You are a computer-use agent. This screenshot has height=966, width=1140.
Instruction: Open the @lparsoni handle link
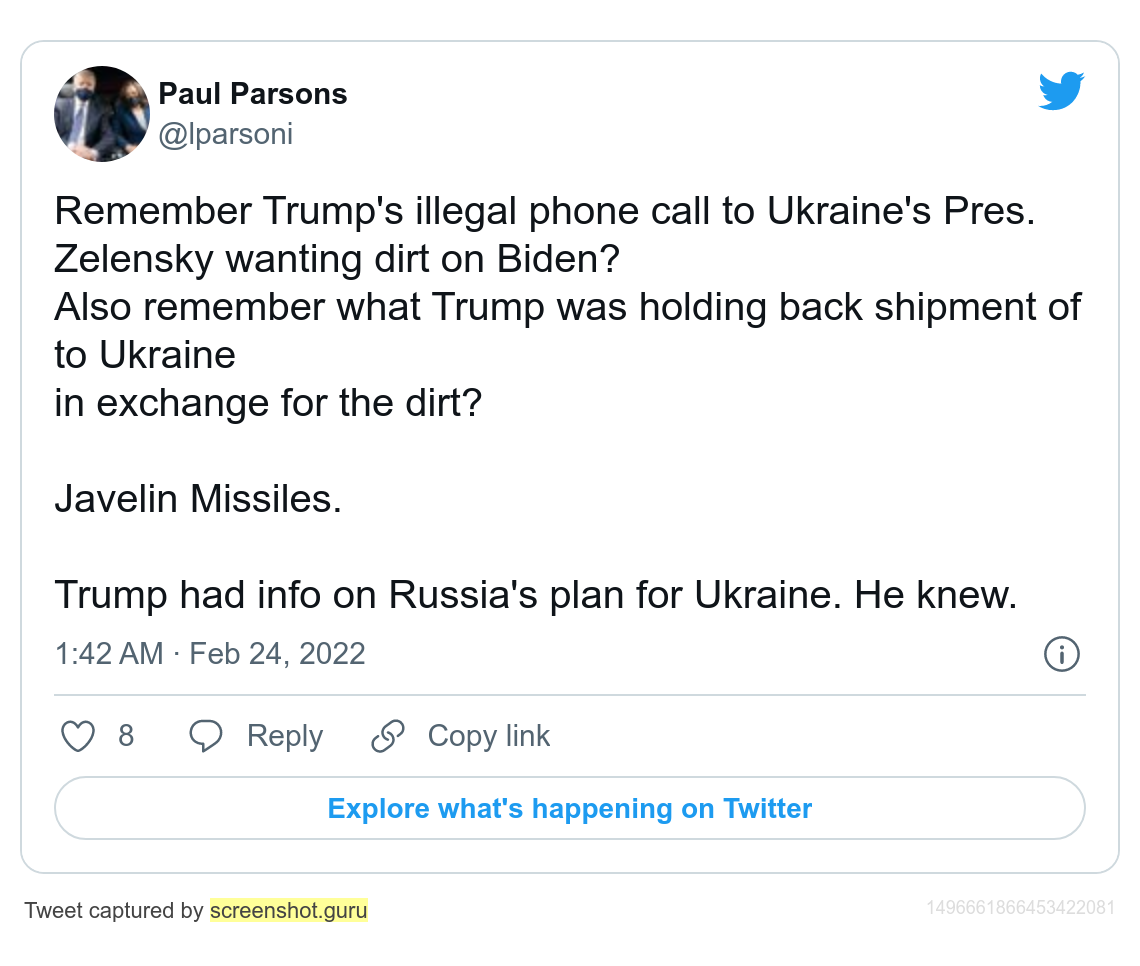click(x=226, y=134)
